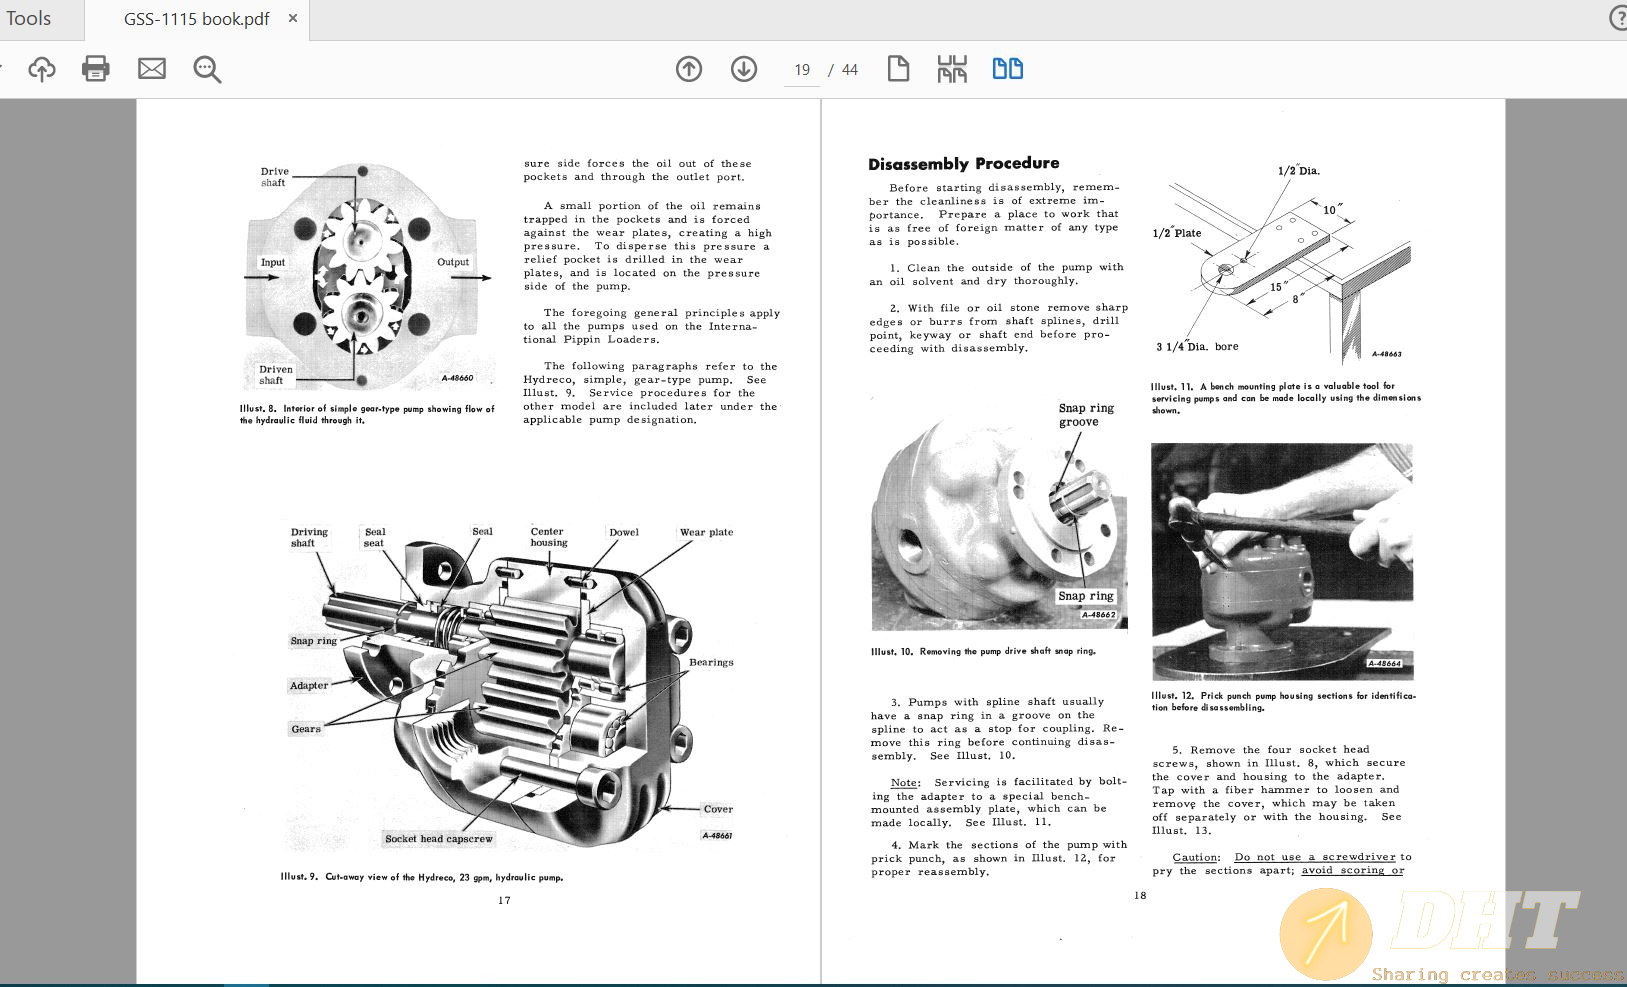Send file by email via envelope icon

pyautogui.click(x=152, y=69)
